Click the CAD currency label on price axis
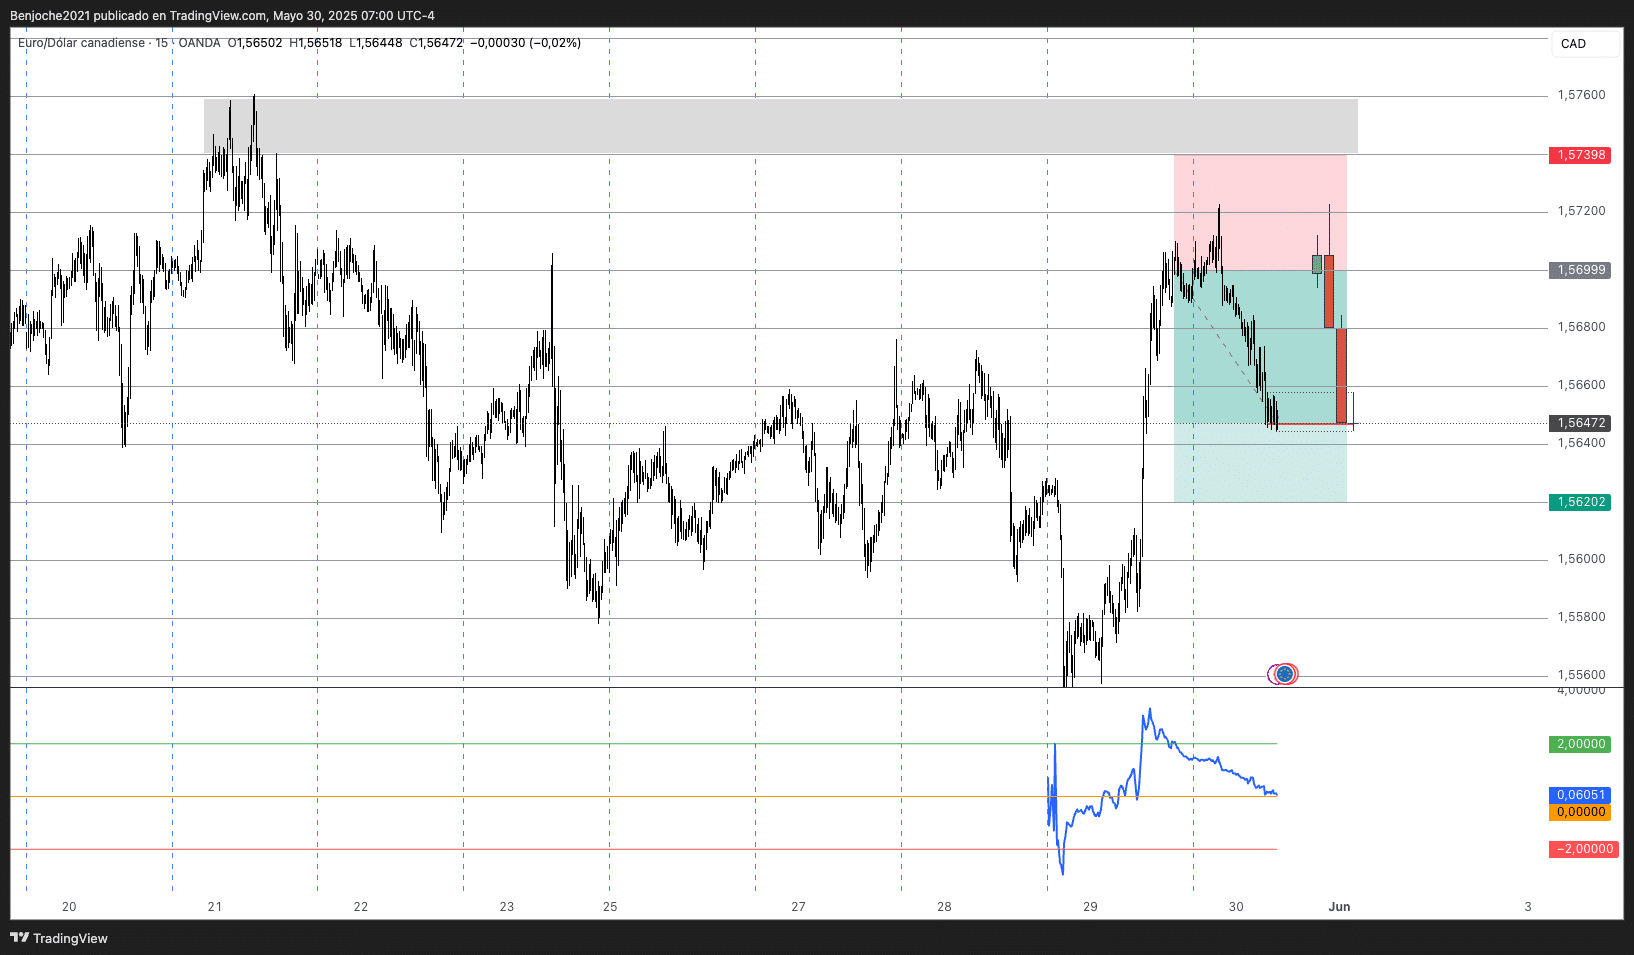This screenshot has height=955, width=1634. (1573, 44)
